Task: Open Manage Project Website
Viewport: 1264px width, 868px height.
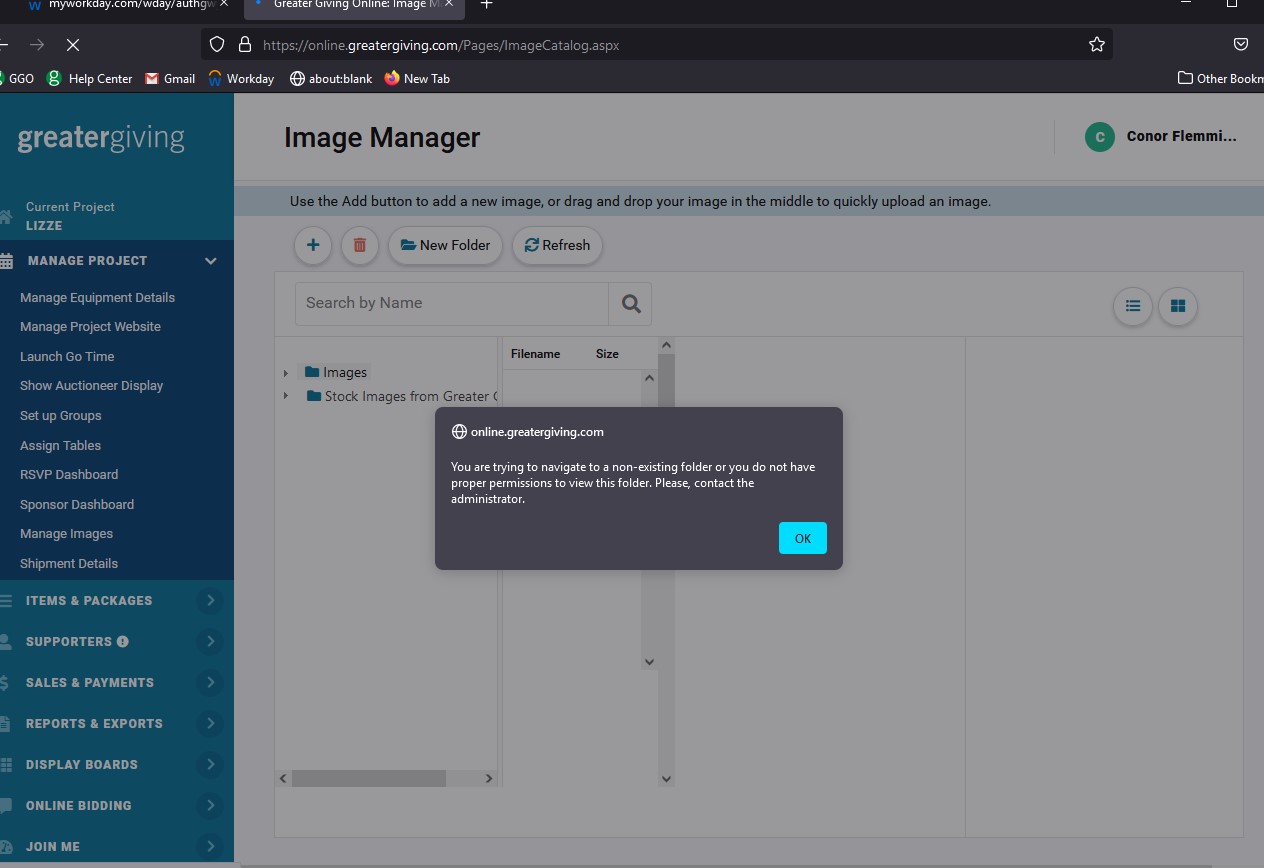Action: pos(90,326)
